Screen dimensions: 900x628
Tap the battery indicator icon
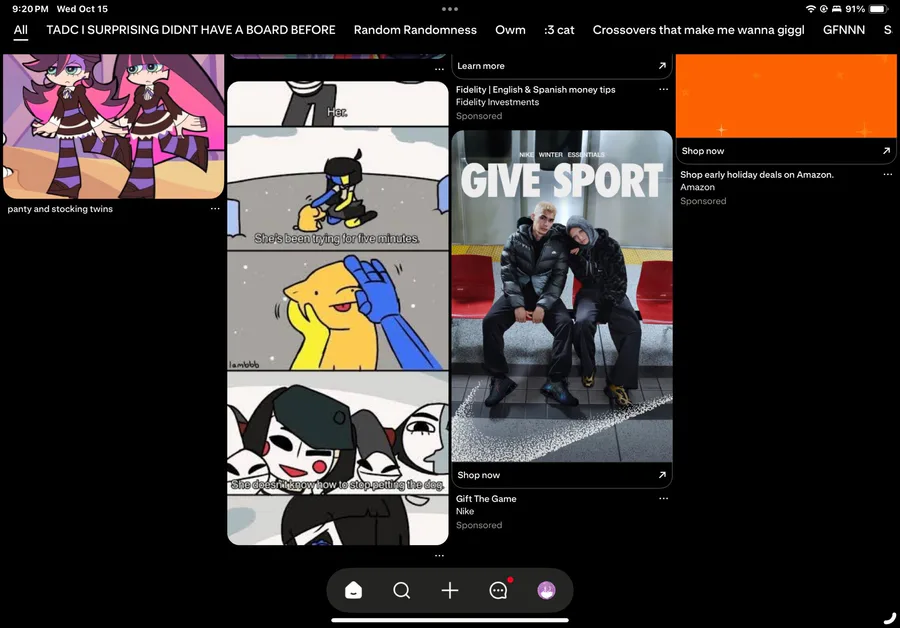[879, 9]
